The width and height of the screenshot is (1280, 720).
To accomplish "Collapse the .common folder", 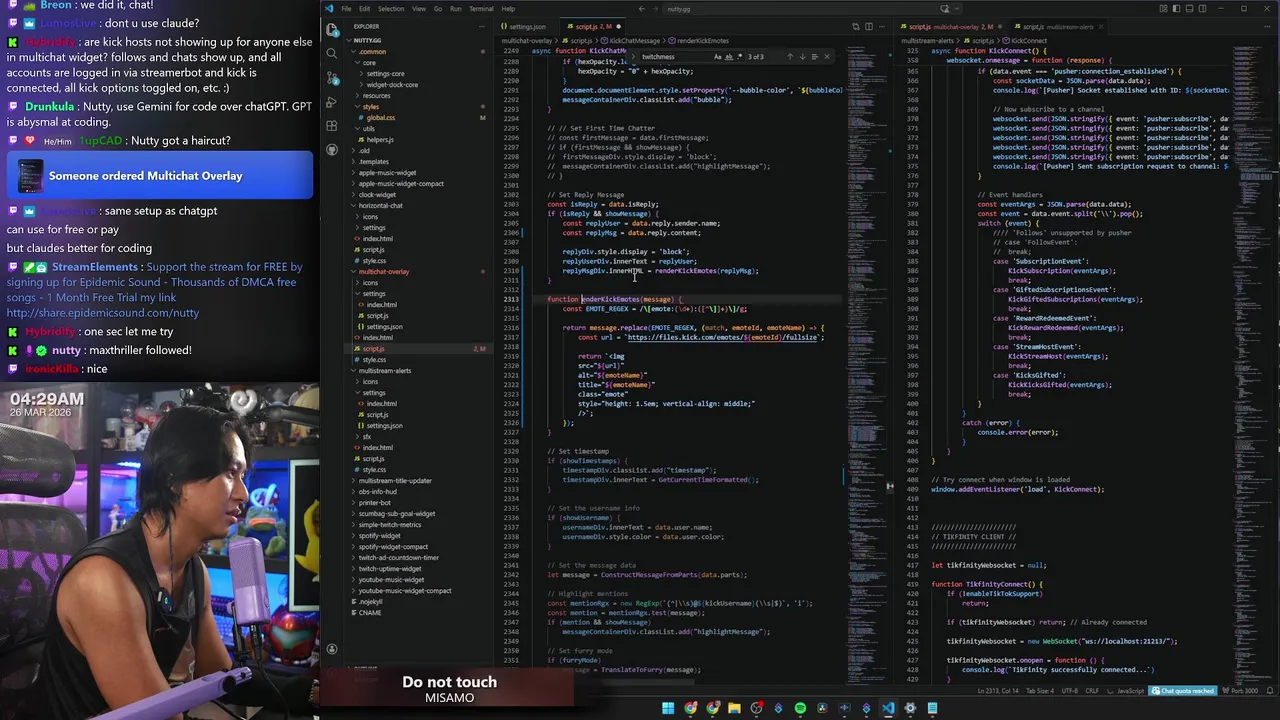I will [372, 51].
